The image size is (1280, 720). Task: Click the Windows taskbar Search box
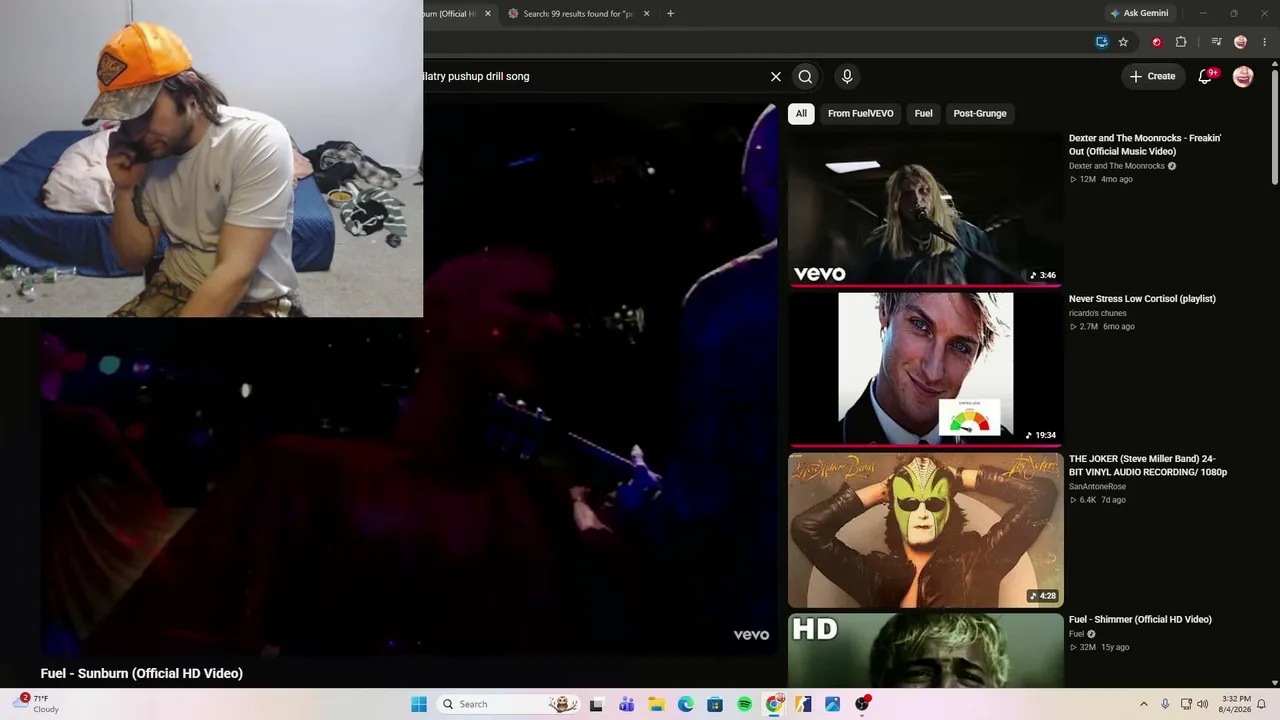tap(510, 704)
